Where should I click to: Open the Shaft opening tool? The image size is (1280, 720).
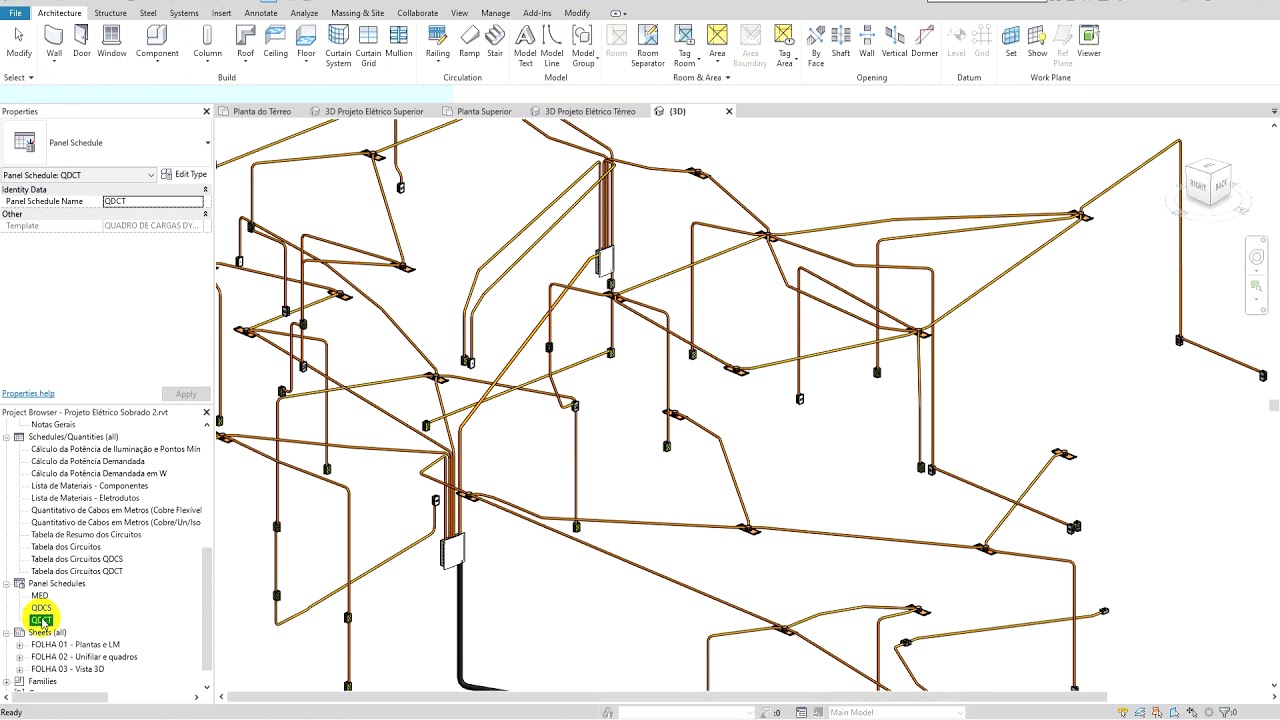click(841, 42)
